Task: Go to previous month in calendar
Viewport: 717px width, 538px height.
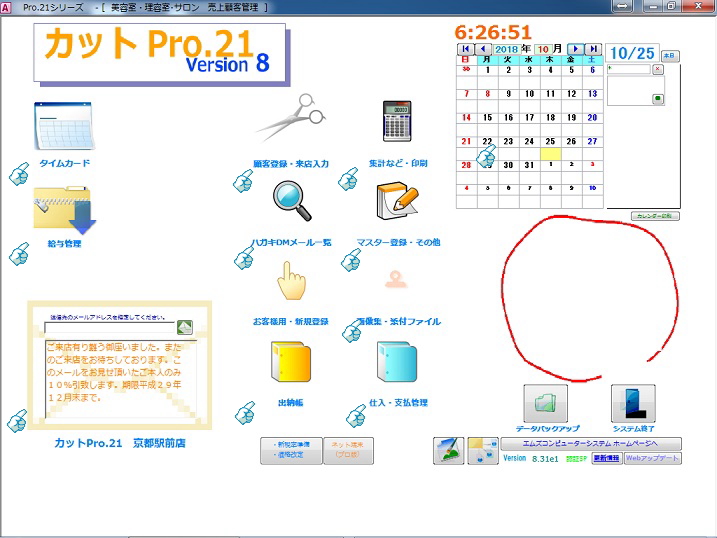Action: click(483, 49)
